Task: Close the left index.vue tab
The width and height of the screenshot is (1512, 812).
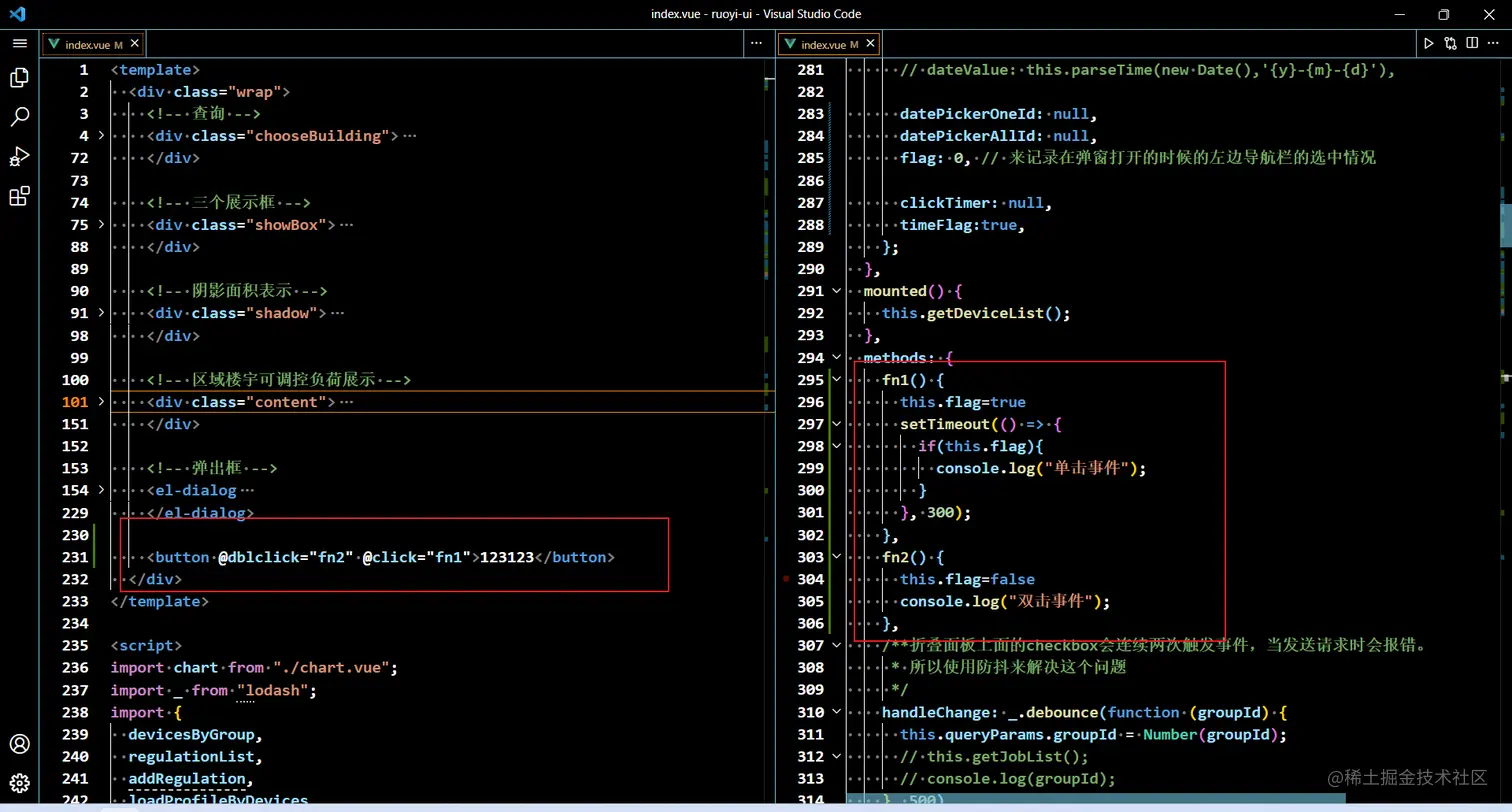Action: (135, 45)
